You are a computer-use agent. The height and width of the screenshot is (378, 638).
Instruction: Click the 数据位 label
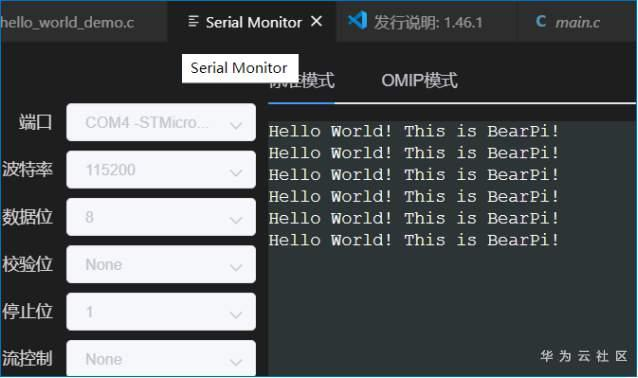(x=27, y=216)
